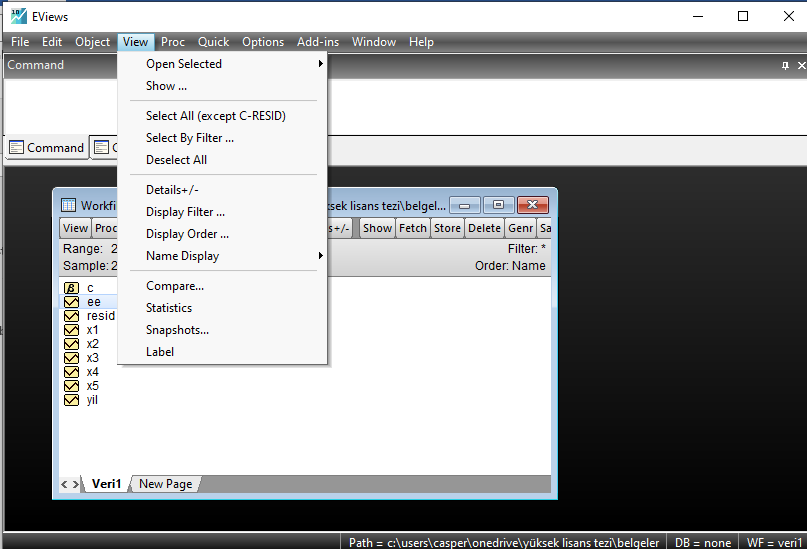Viewport: 807px width, 549px height.
Task: Select the resid series icon
Action: 71,315
